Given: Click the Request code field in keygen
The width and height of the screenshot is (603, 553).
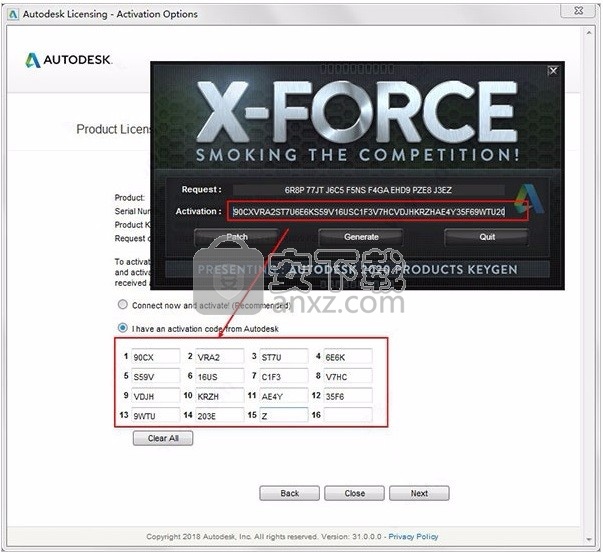Looking at the screenshot, I should coord(368,190).
